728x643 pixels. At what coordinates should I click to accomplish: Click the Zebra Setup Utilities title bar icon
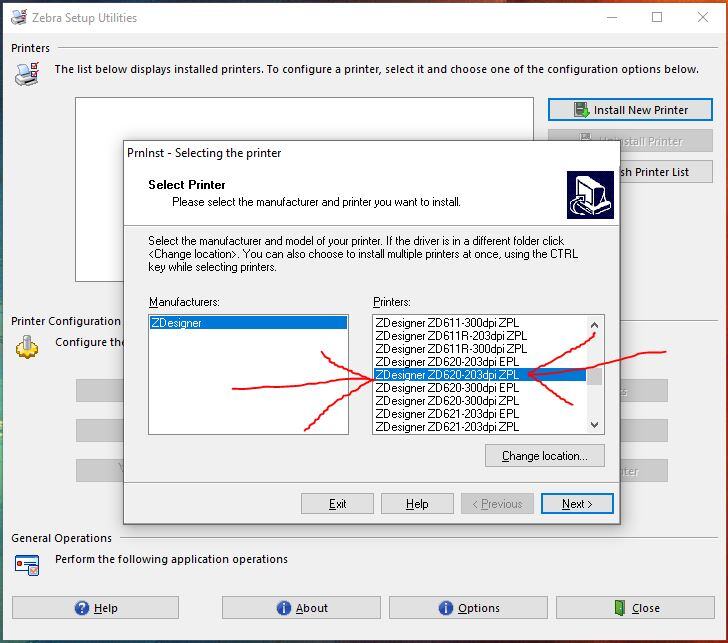click(19, 17)
